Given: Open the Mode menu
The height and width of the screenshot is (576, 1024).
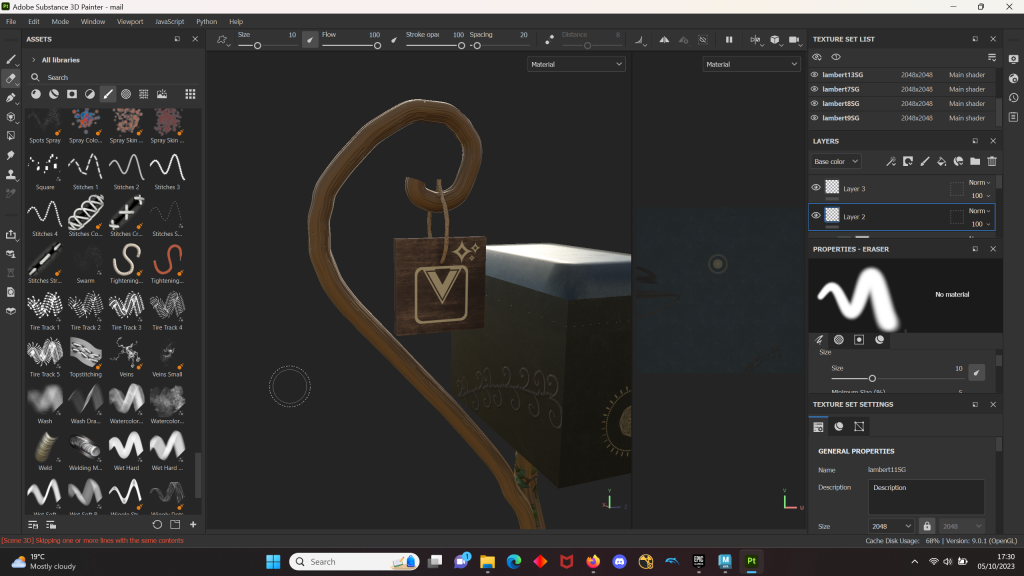Looking at the screenshot, I should point(60,22).
